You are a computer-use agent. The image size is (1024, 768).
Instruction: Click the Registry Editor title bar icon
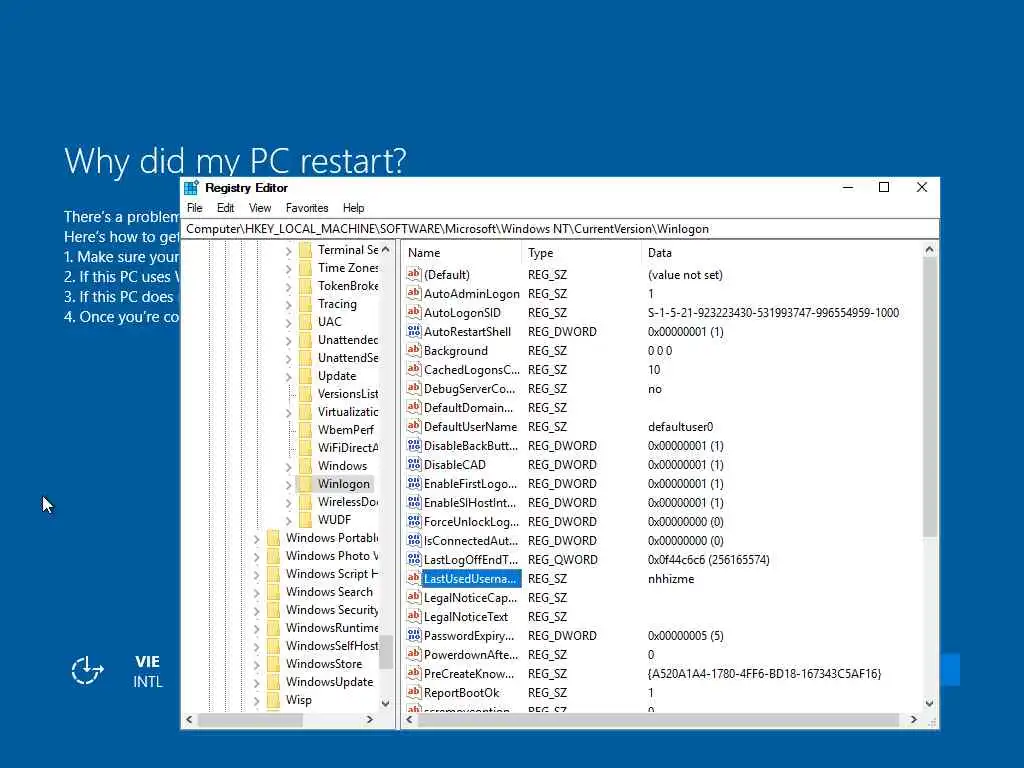click(x=191, y=188)
